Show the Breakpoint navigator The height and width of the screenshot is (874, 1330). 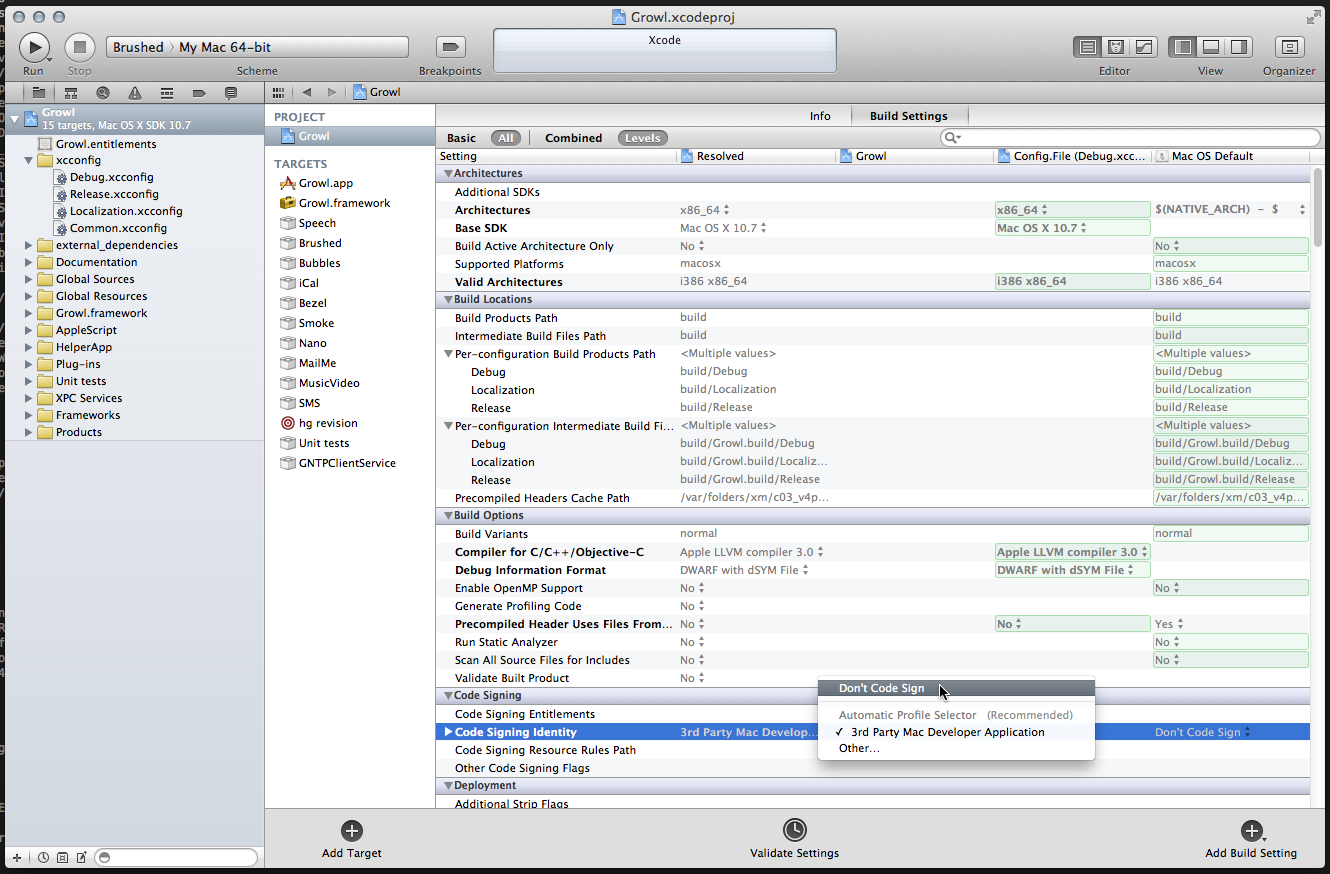[199, 92]
